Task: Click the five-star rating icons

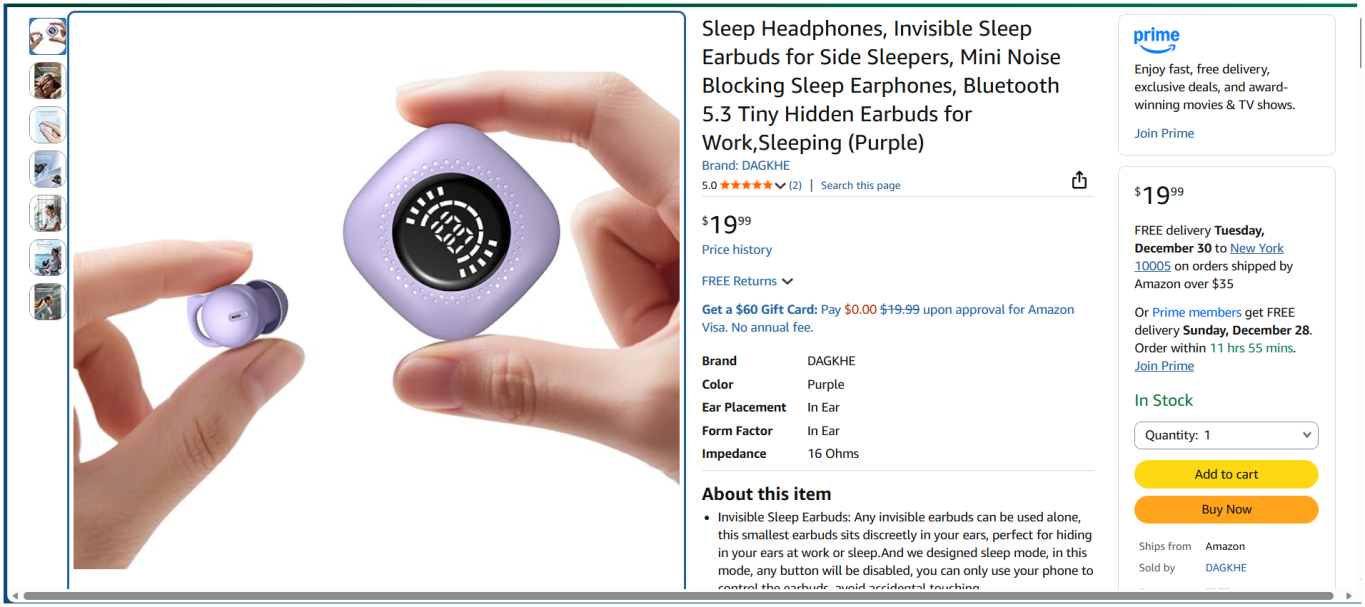Action: click(746, 185)
